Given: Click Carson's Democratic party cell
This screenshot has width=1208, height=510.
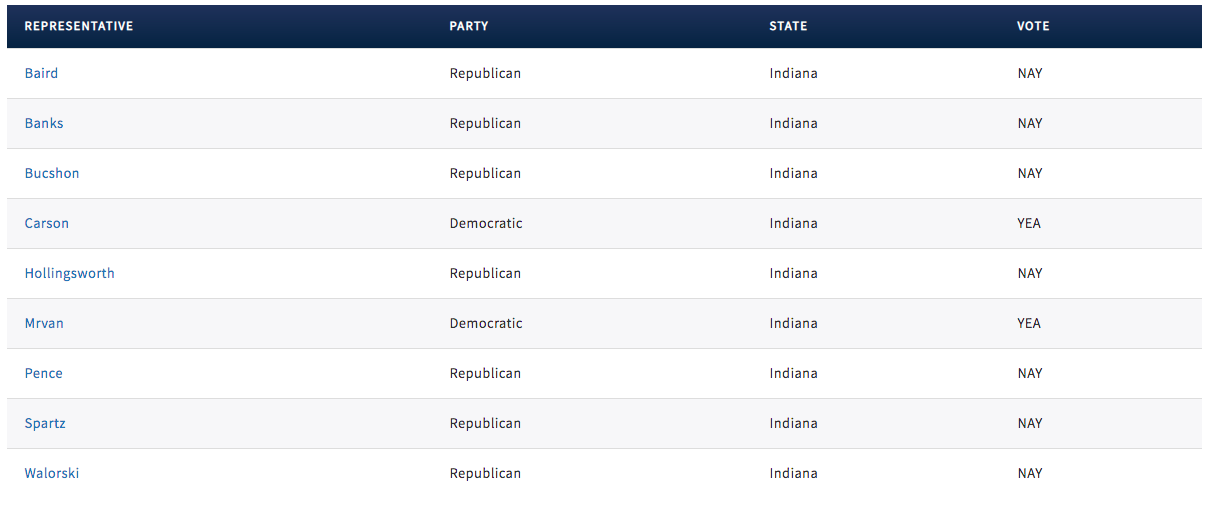Looking at the screenshot, I should [x=486, y=223].
